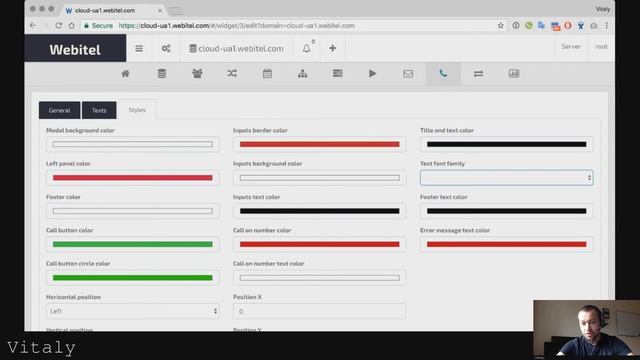This screenshot has width=640, height=360.
Task: Pick the Call on number text color swatch
Action: 320,278
